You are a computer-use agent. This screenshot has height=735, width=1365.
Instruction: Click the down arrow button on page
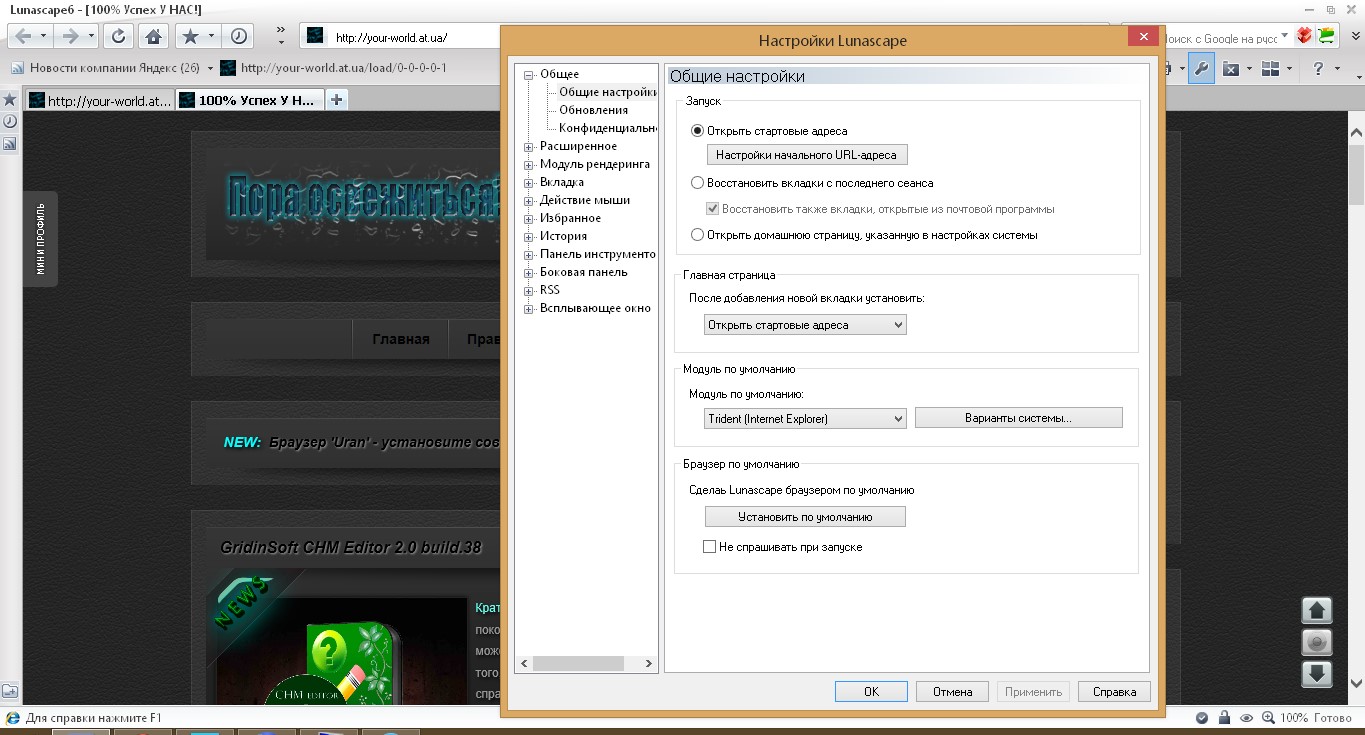[1317, 674]
